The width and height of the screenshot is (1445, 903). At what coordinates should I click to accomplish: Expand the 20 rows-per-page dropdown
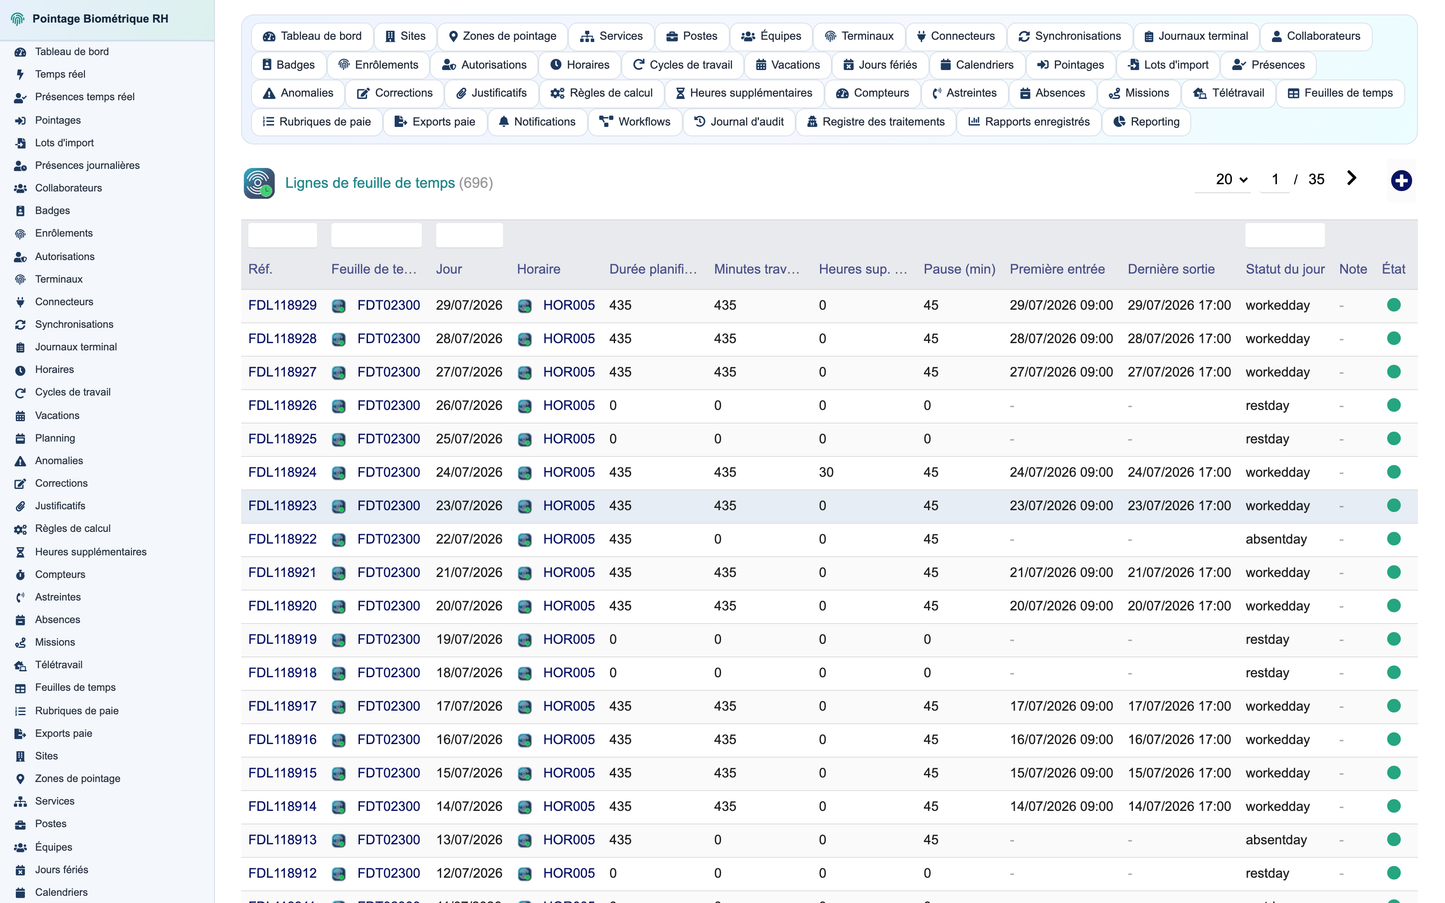[x=1231, y=180]
